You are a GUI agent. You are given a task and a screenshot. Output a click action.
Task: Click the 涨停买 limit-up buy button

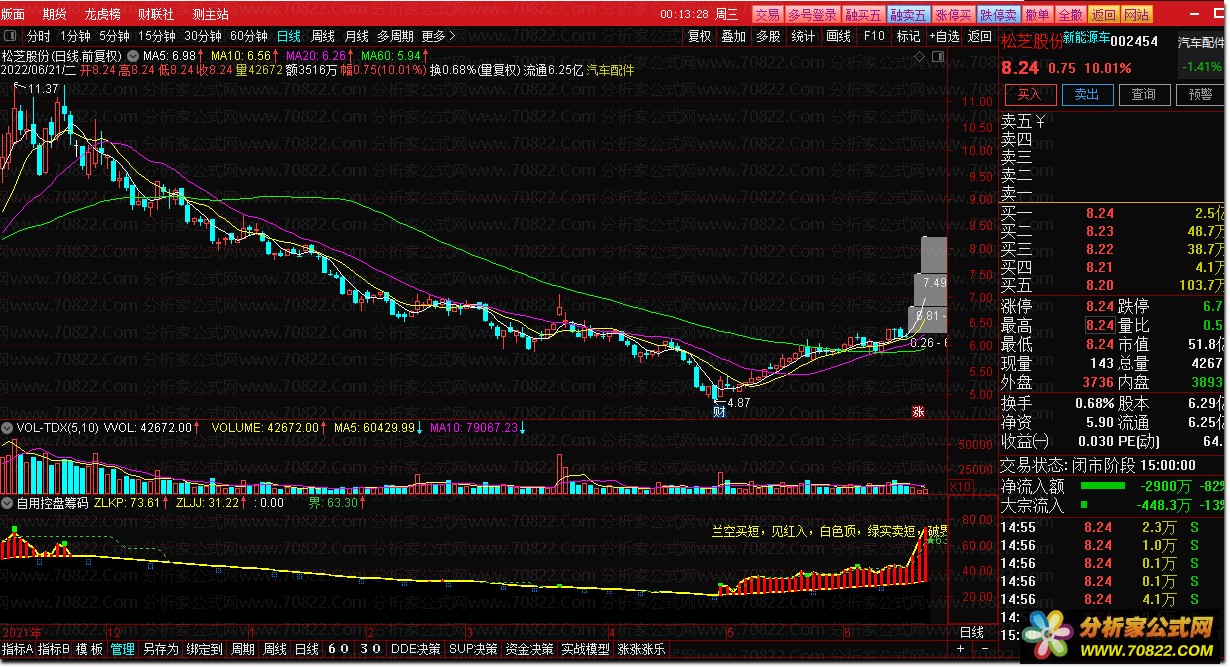pos(953,14)
